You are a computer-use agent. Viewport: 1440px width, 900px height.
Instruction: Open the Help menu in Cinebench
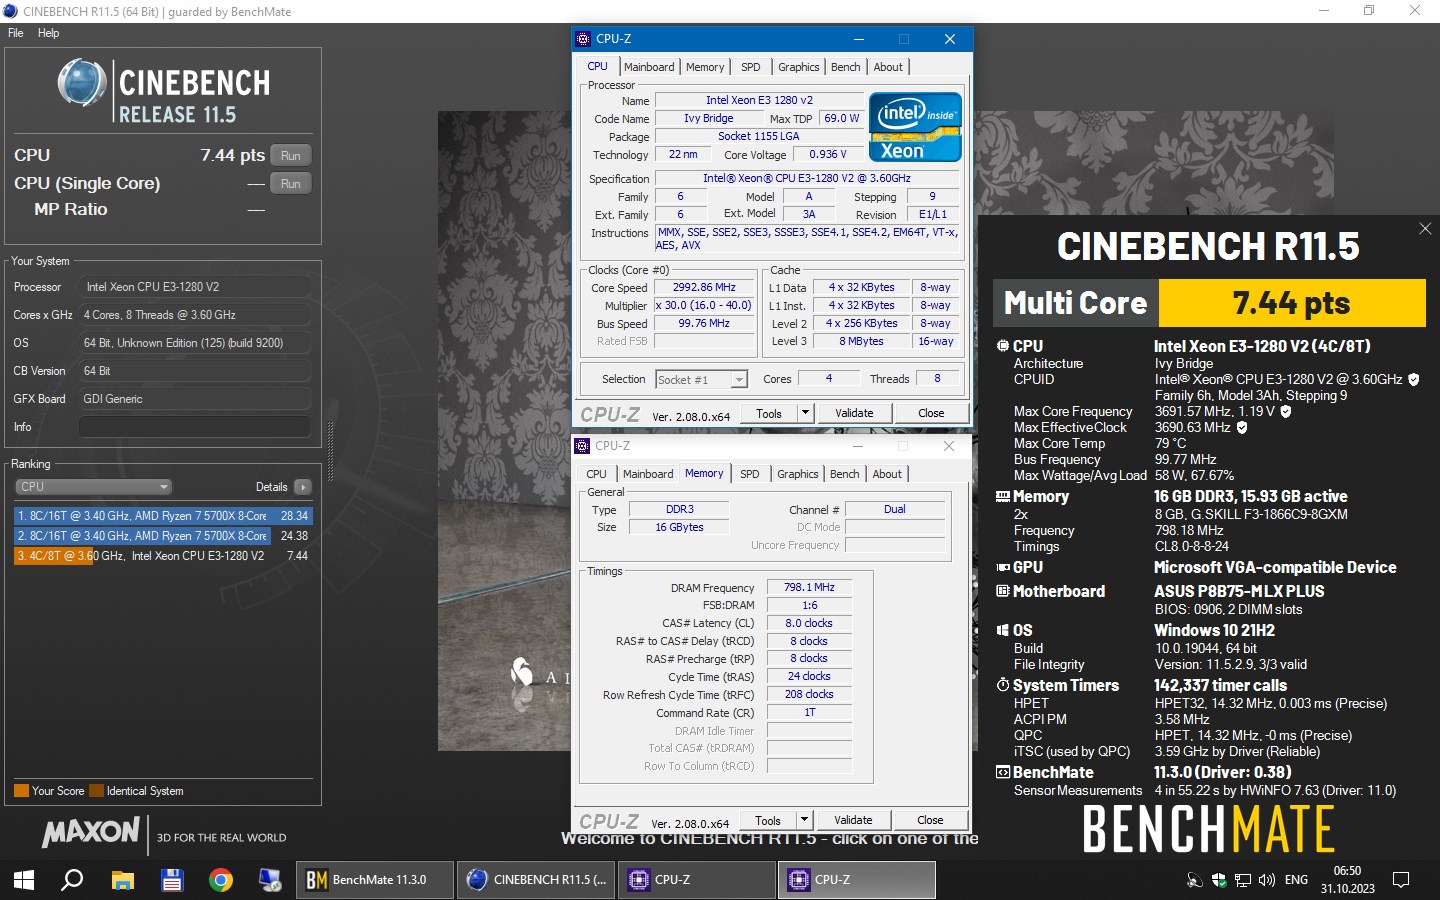48,33
